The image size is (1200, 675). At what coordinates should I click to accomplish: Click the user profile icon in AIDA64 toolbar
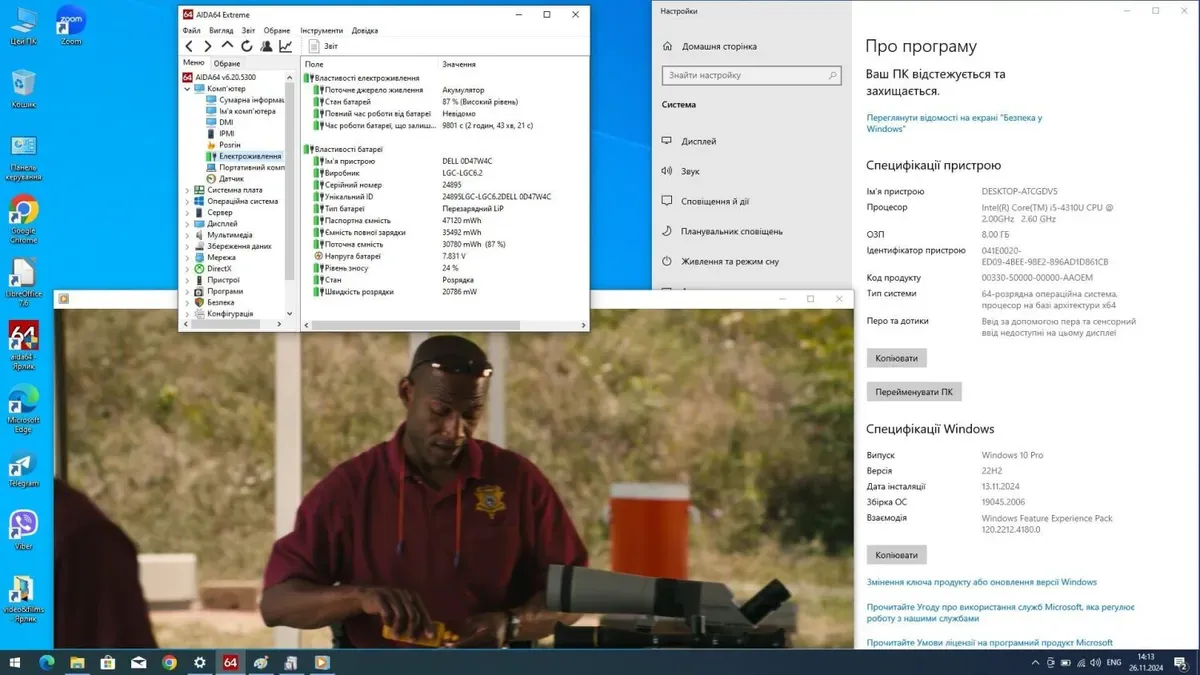266,46
